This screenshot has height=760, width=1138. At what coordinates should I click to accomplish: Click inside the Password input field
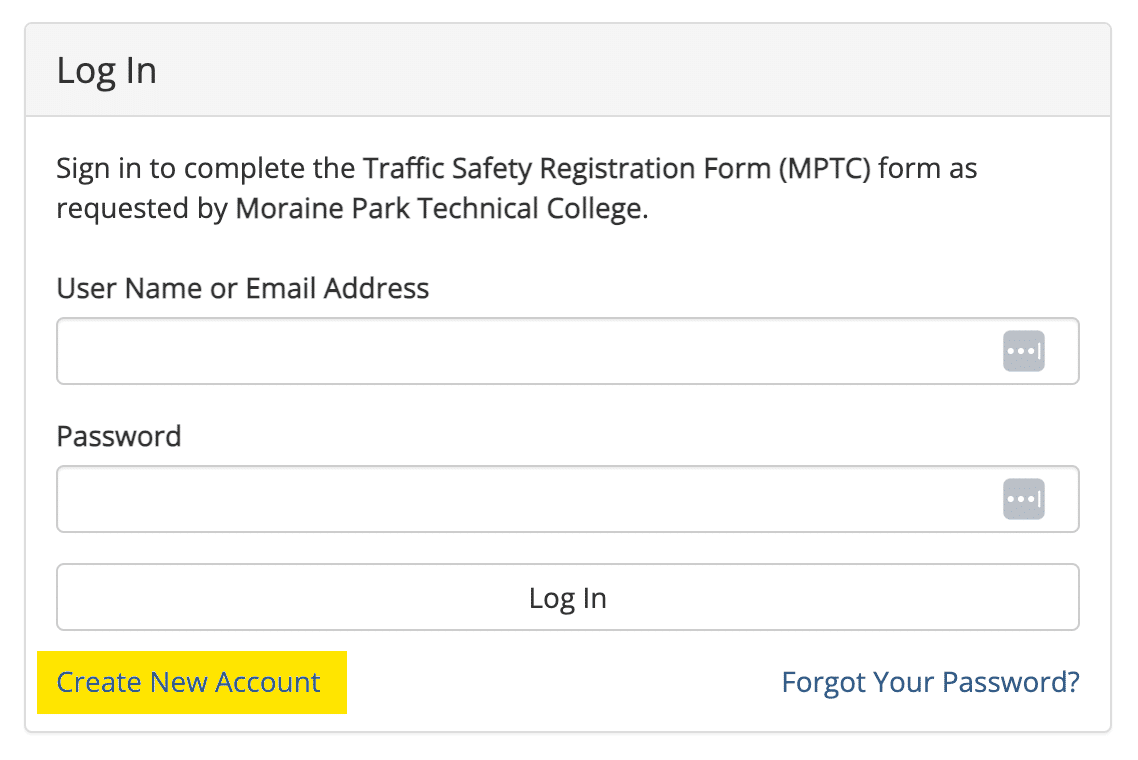click(x=520, y=499)
